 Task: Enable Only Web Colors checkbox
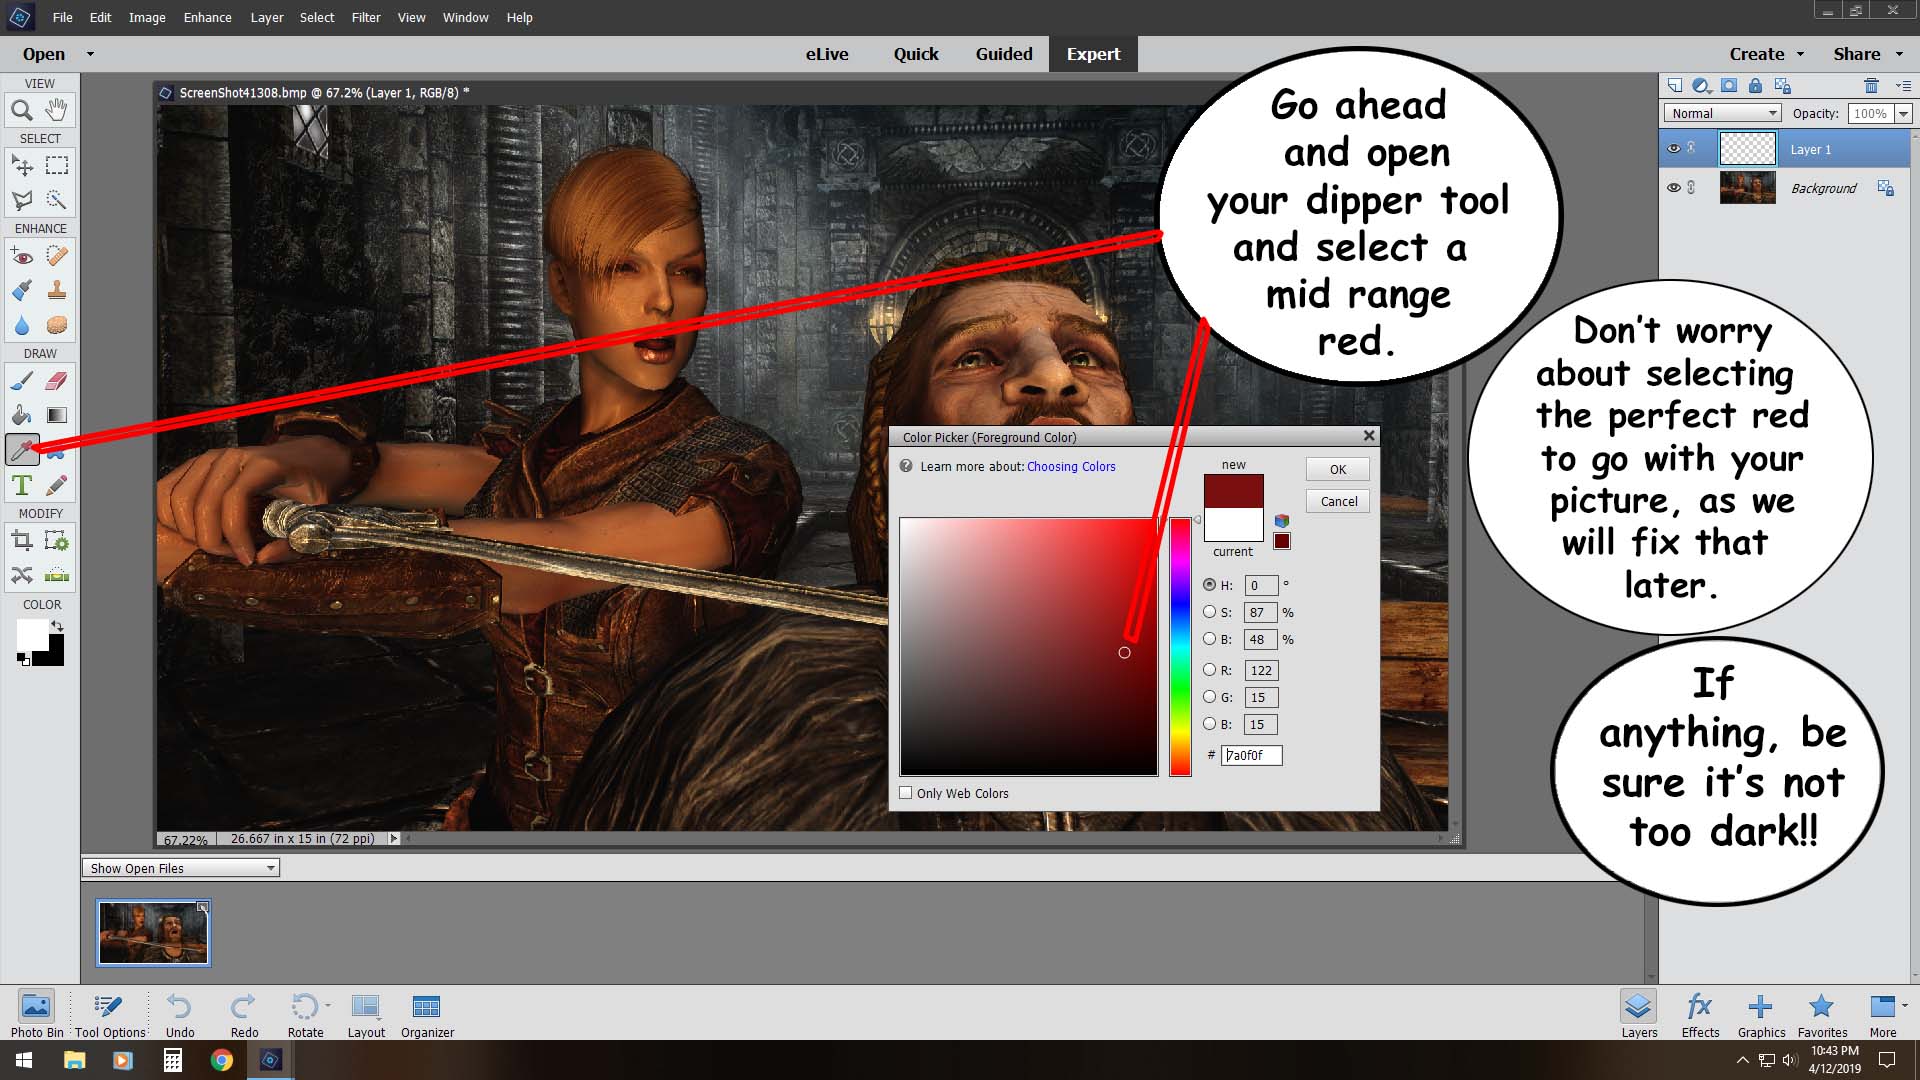point(906,793)
